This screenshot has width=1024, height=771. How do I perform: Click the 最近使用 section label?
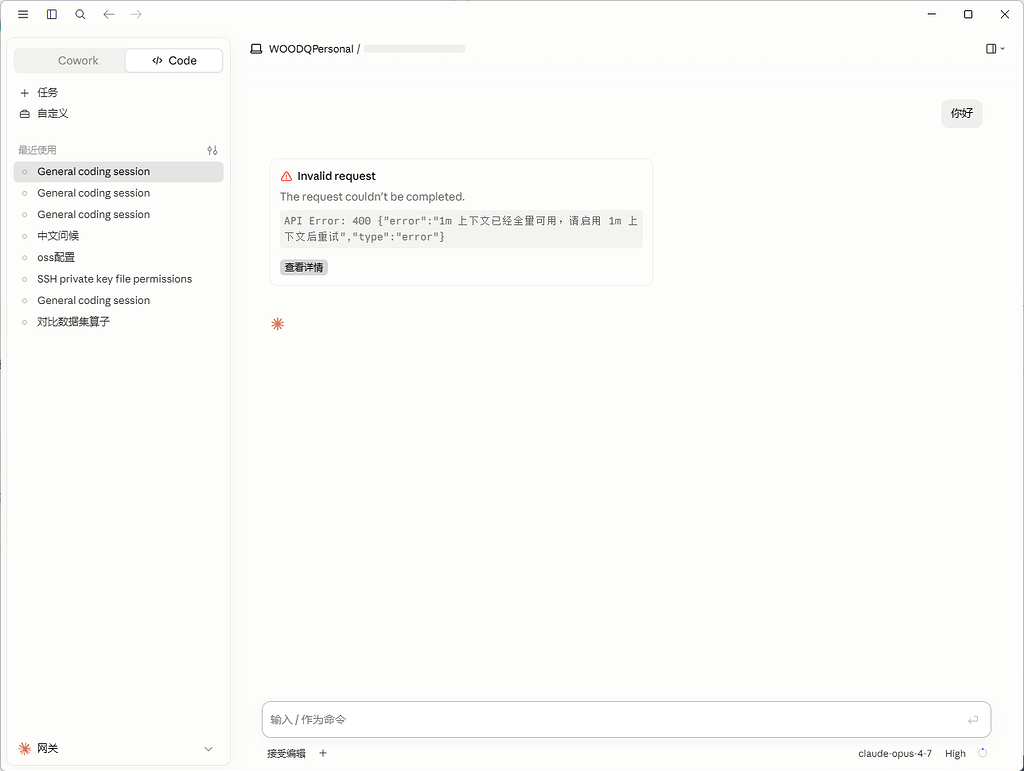(x=37, y=150)
